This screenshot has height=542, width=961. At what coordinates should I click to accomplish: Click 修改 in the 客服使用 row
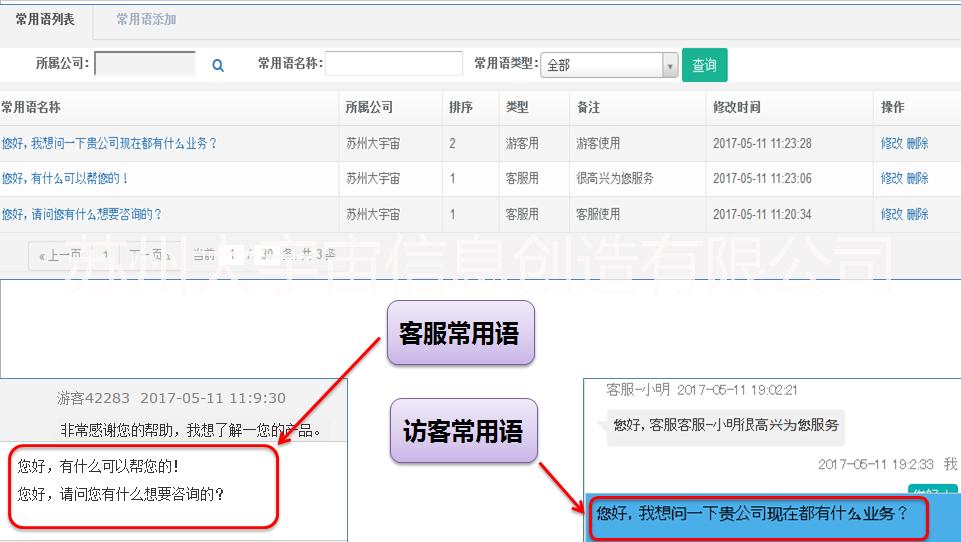click(891, 214)
